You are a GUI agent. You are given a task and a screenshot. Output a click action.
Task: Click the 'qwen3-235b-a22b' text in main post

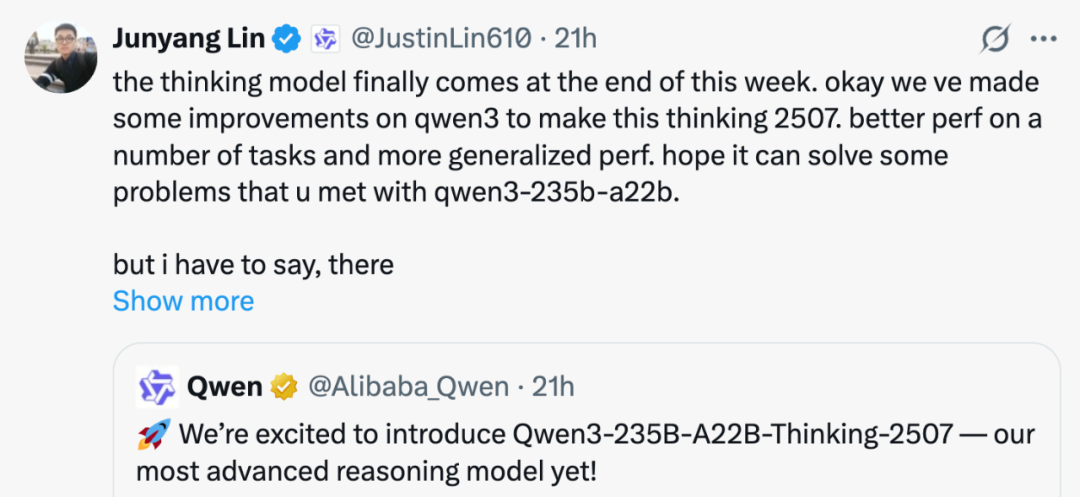click(x=556, y=193)
